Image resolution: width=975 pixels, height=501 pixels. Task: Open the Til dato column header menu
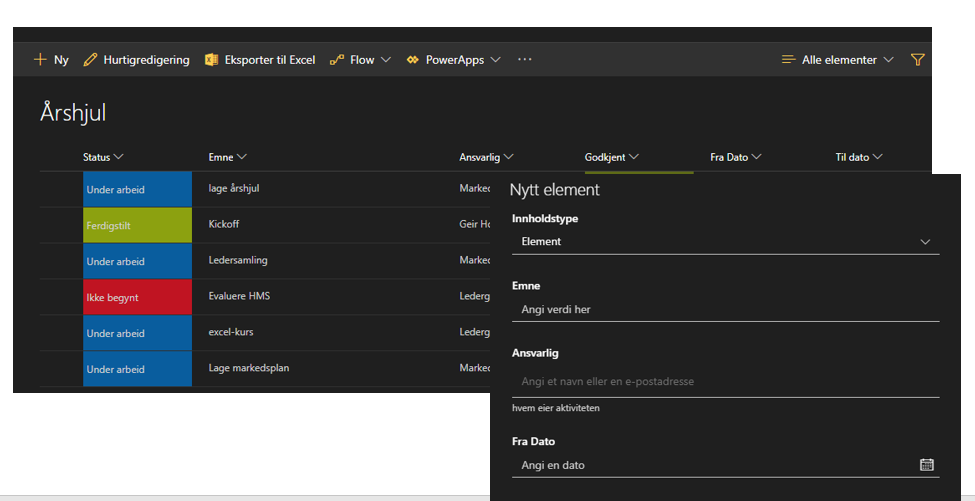click(x=859, y=157)
